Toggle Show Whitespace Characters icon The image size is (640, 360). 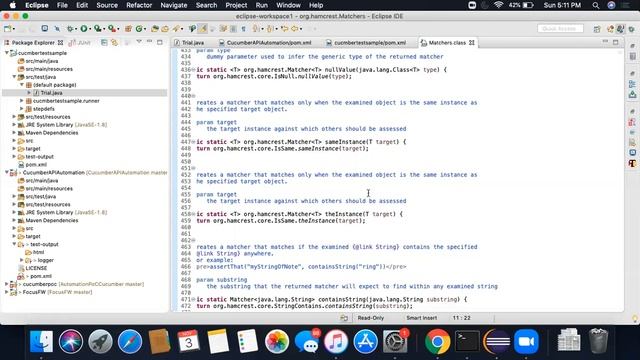tap(243, 29)
